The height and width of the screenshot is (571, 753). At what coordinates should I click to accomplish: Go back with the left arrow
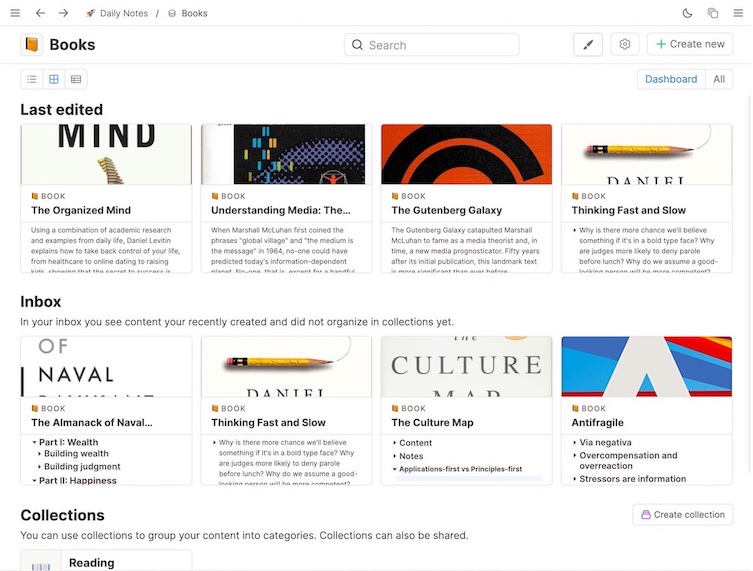pyautogui.click(x=40, y=13)
